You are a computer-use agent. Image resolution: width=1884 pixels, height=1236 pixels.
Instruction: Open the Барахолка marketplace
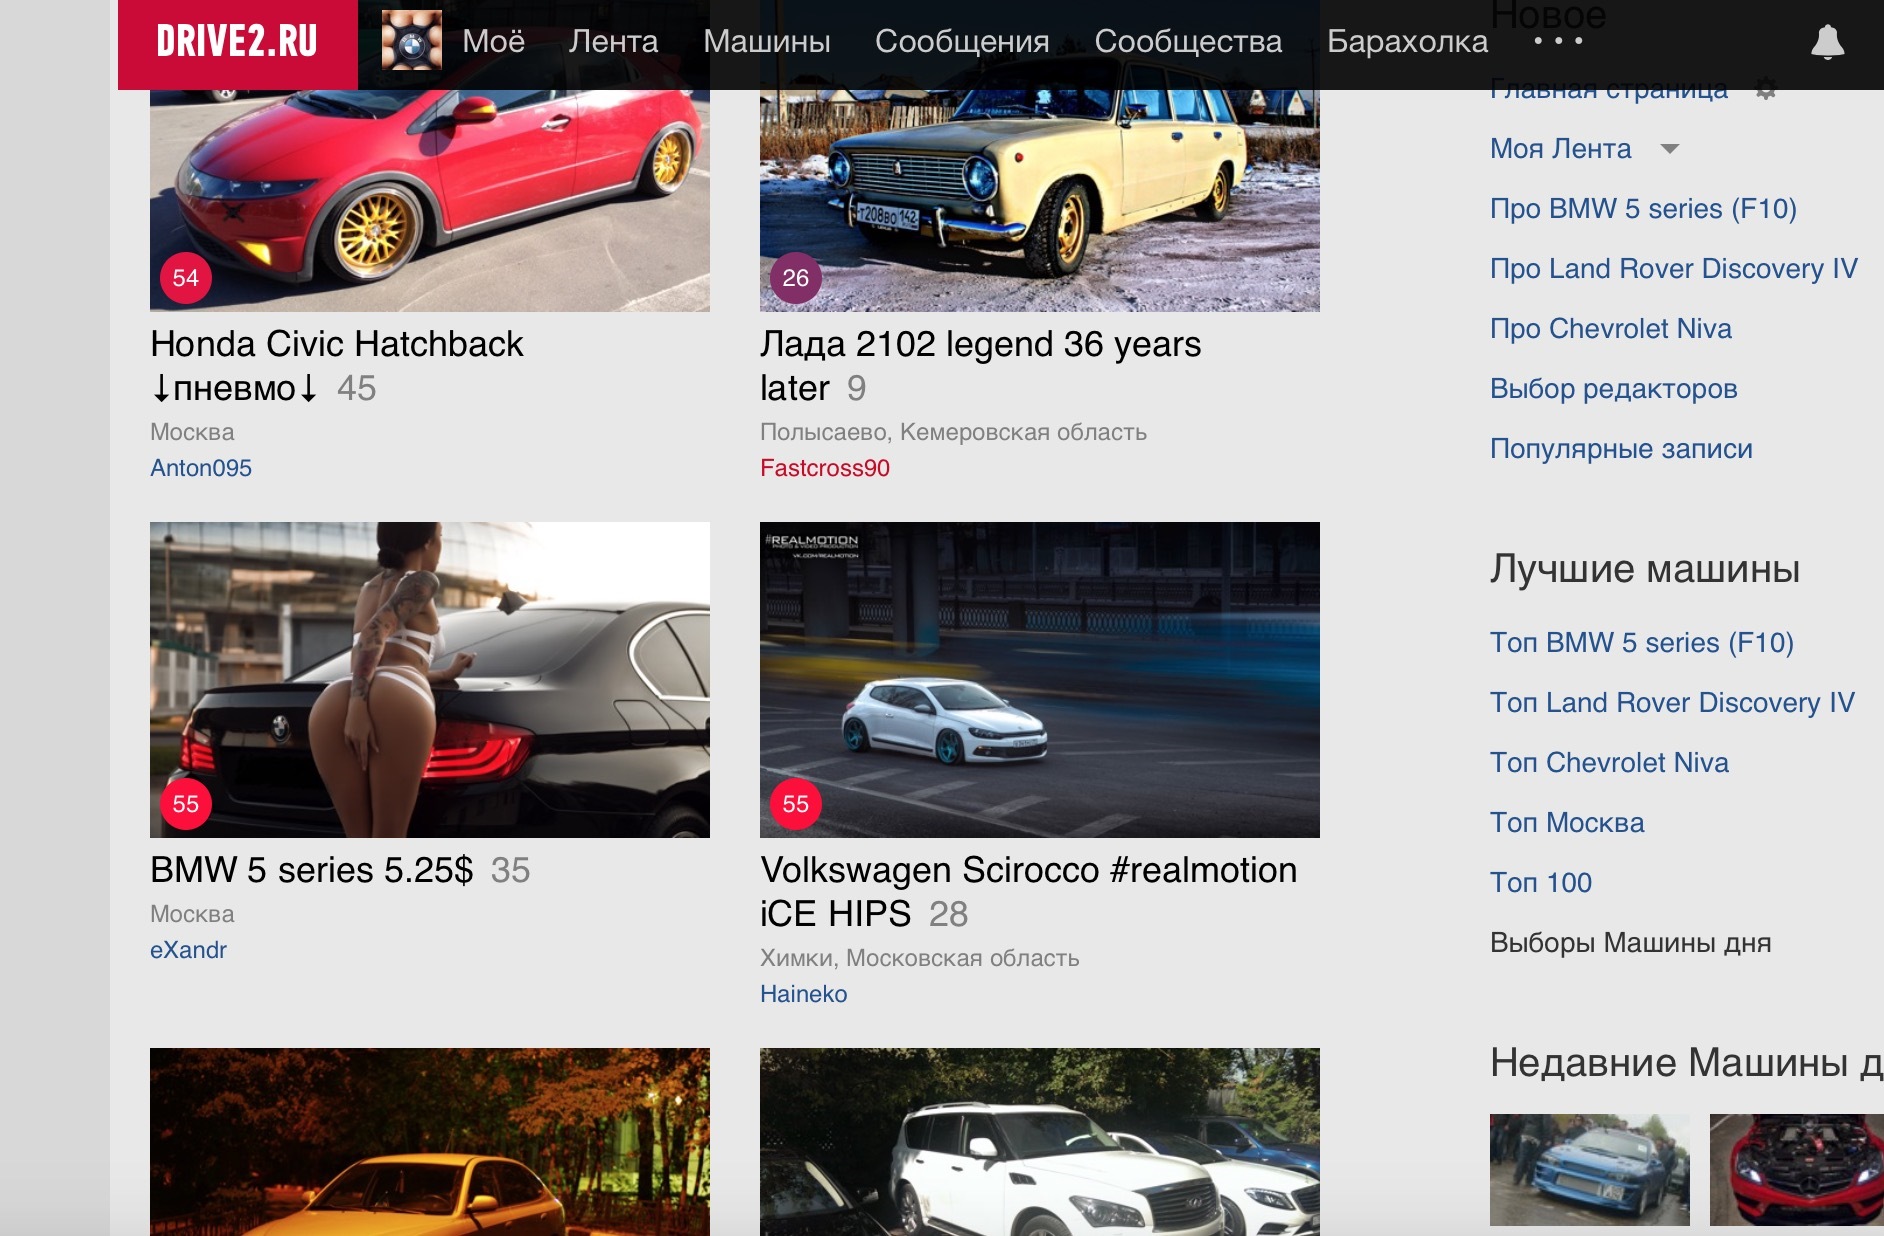point(1407,41)
